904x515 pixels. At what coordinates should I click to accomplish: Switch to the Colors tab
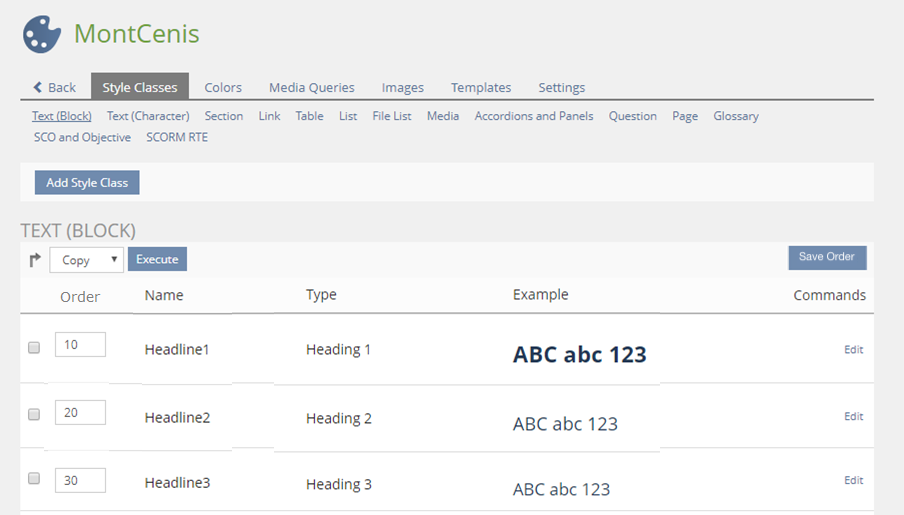223,88
